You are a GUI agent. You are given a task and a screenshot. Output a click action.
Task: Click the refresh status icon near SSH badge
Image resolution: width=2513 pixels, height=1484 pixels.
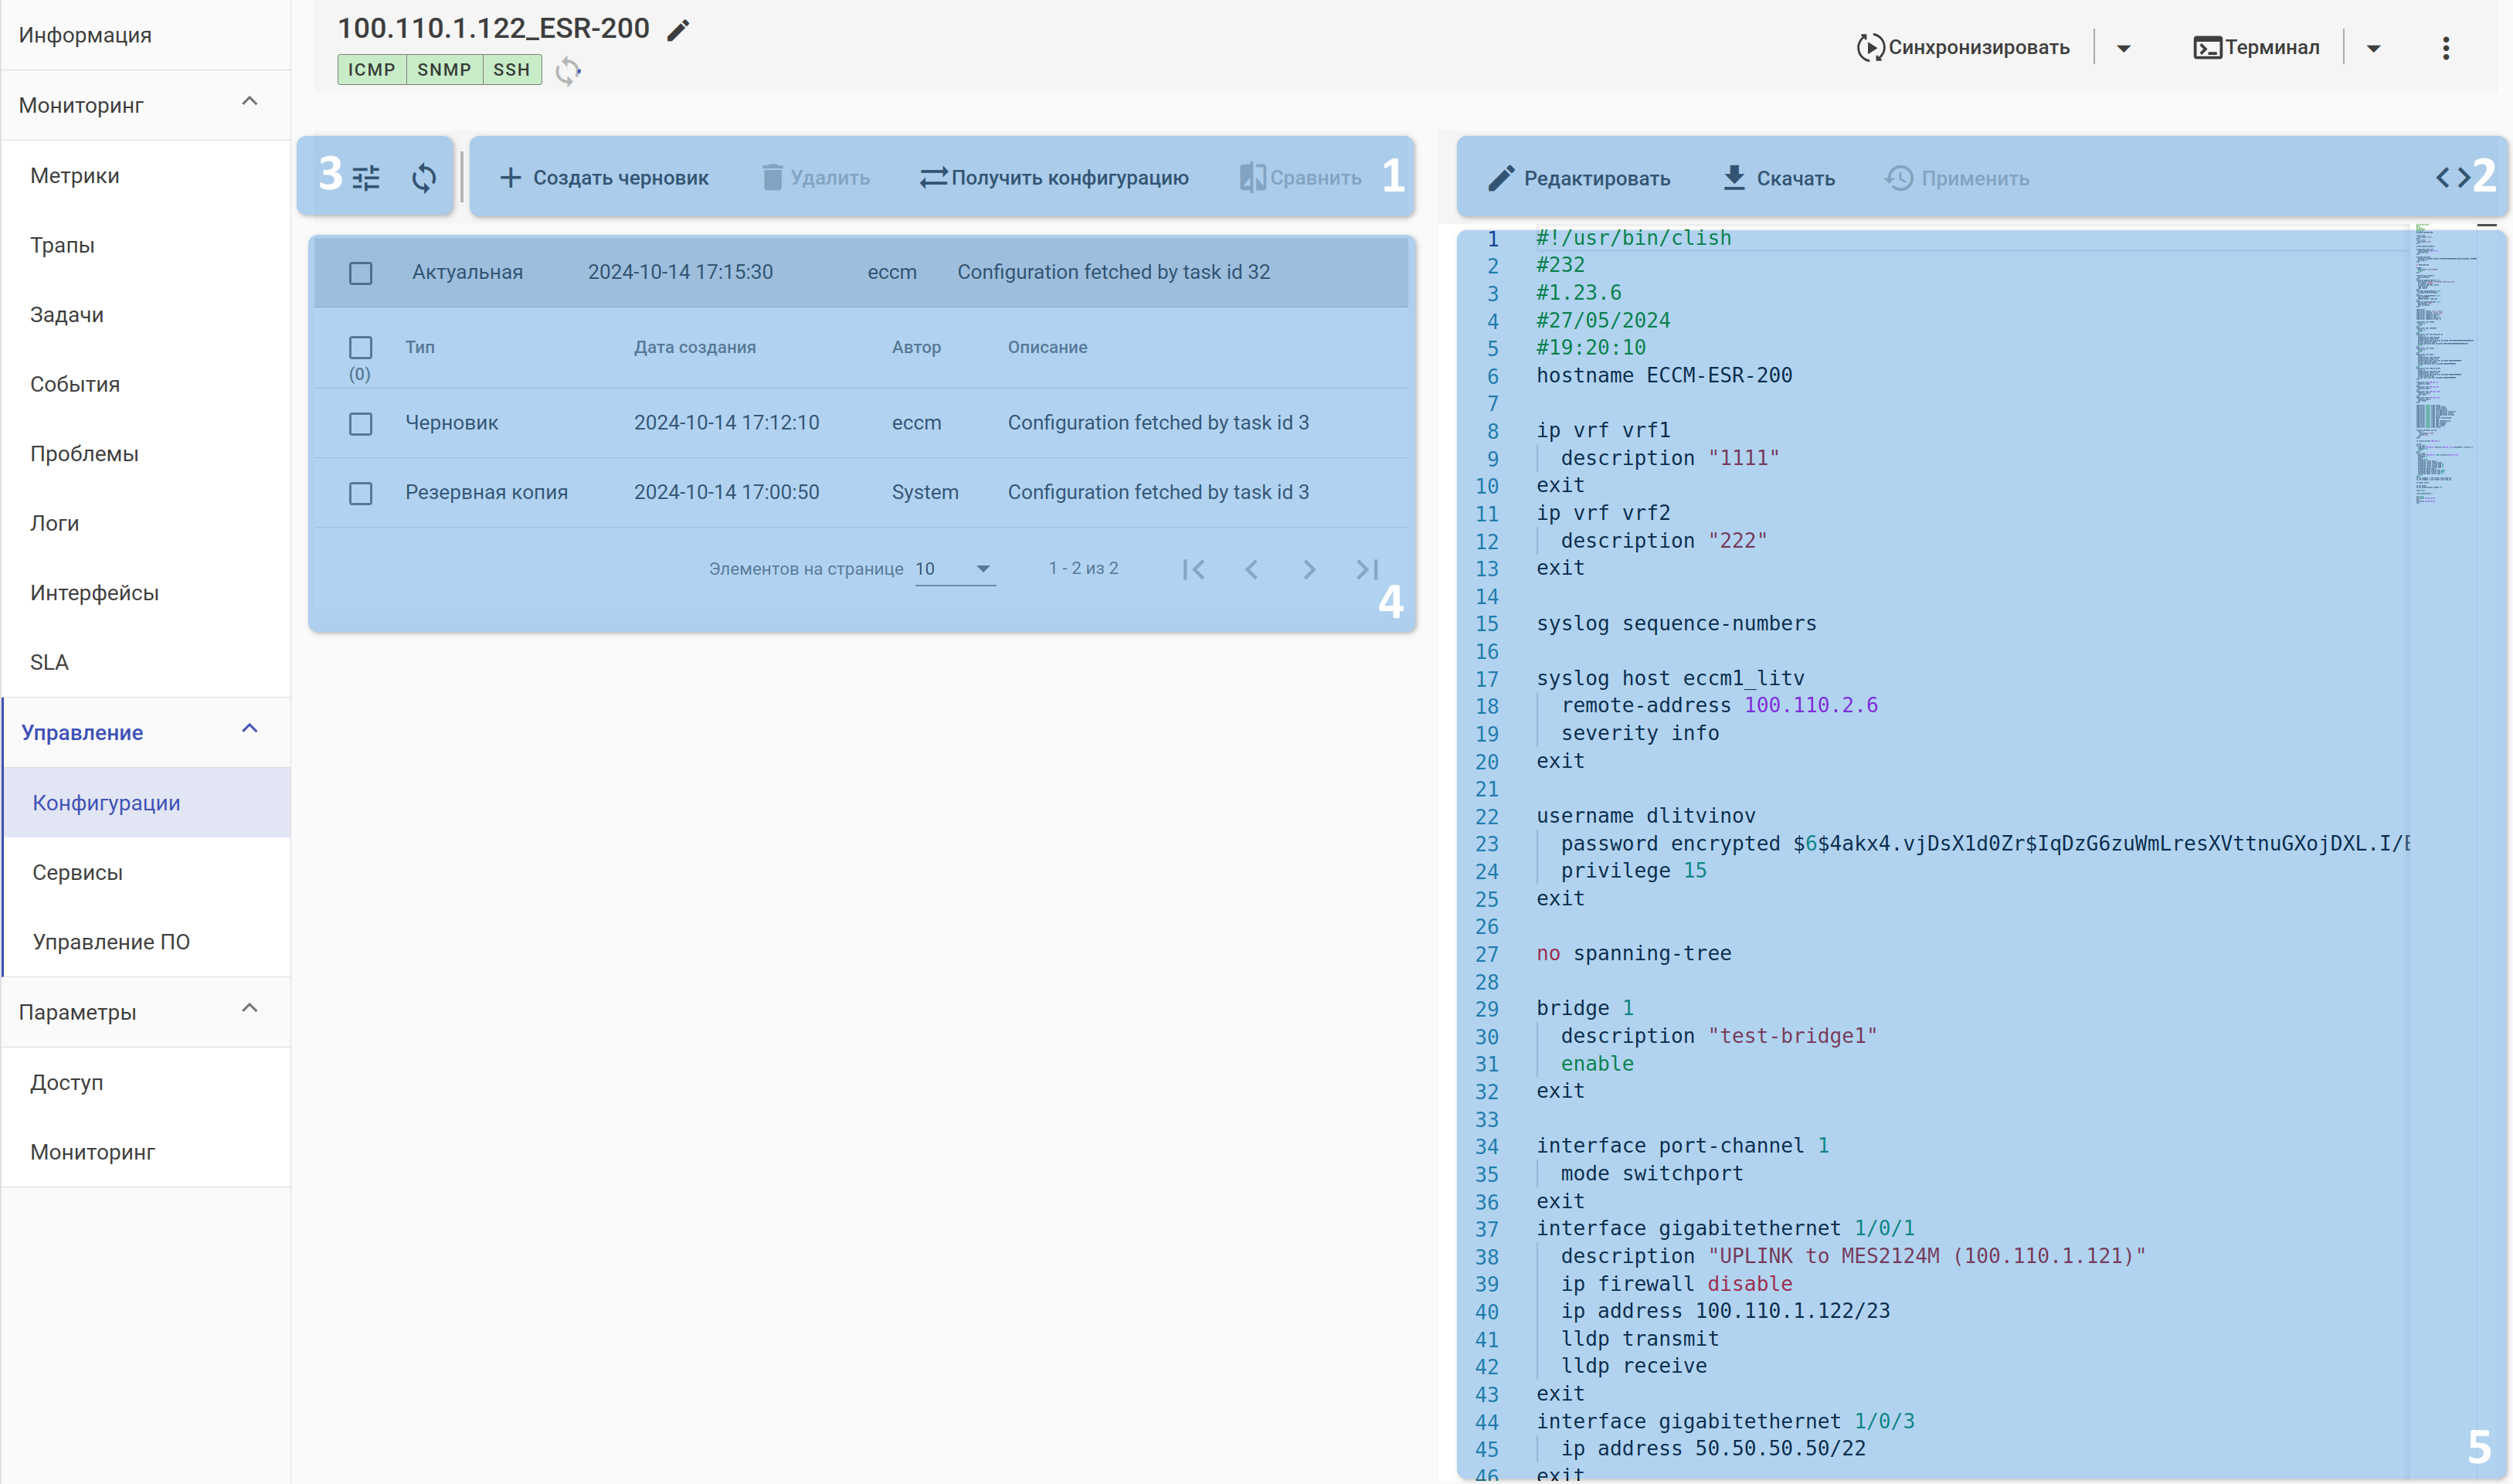[568, 71]
